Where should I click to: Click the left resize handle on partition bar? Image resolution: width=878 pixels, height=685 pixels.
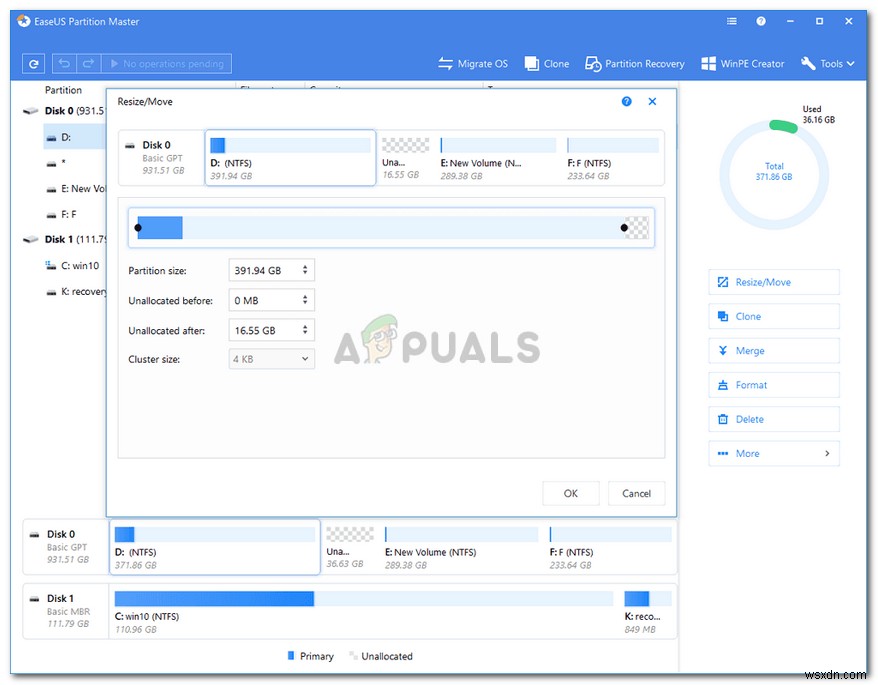coord(138,228)
